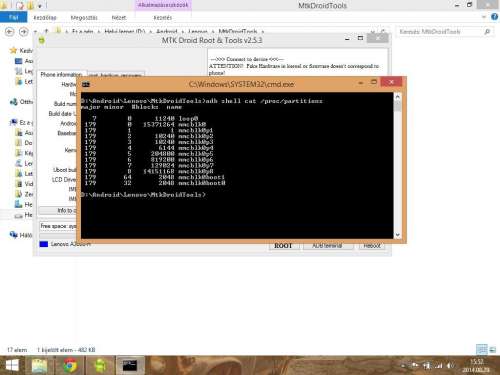The image size is (500, 375).
Task: Launch Google Chrome from the taskbar
Action: [x=70, y=366]
